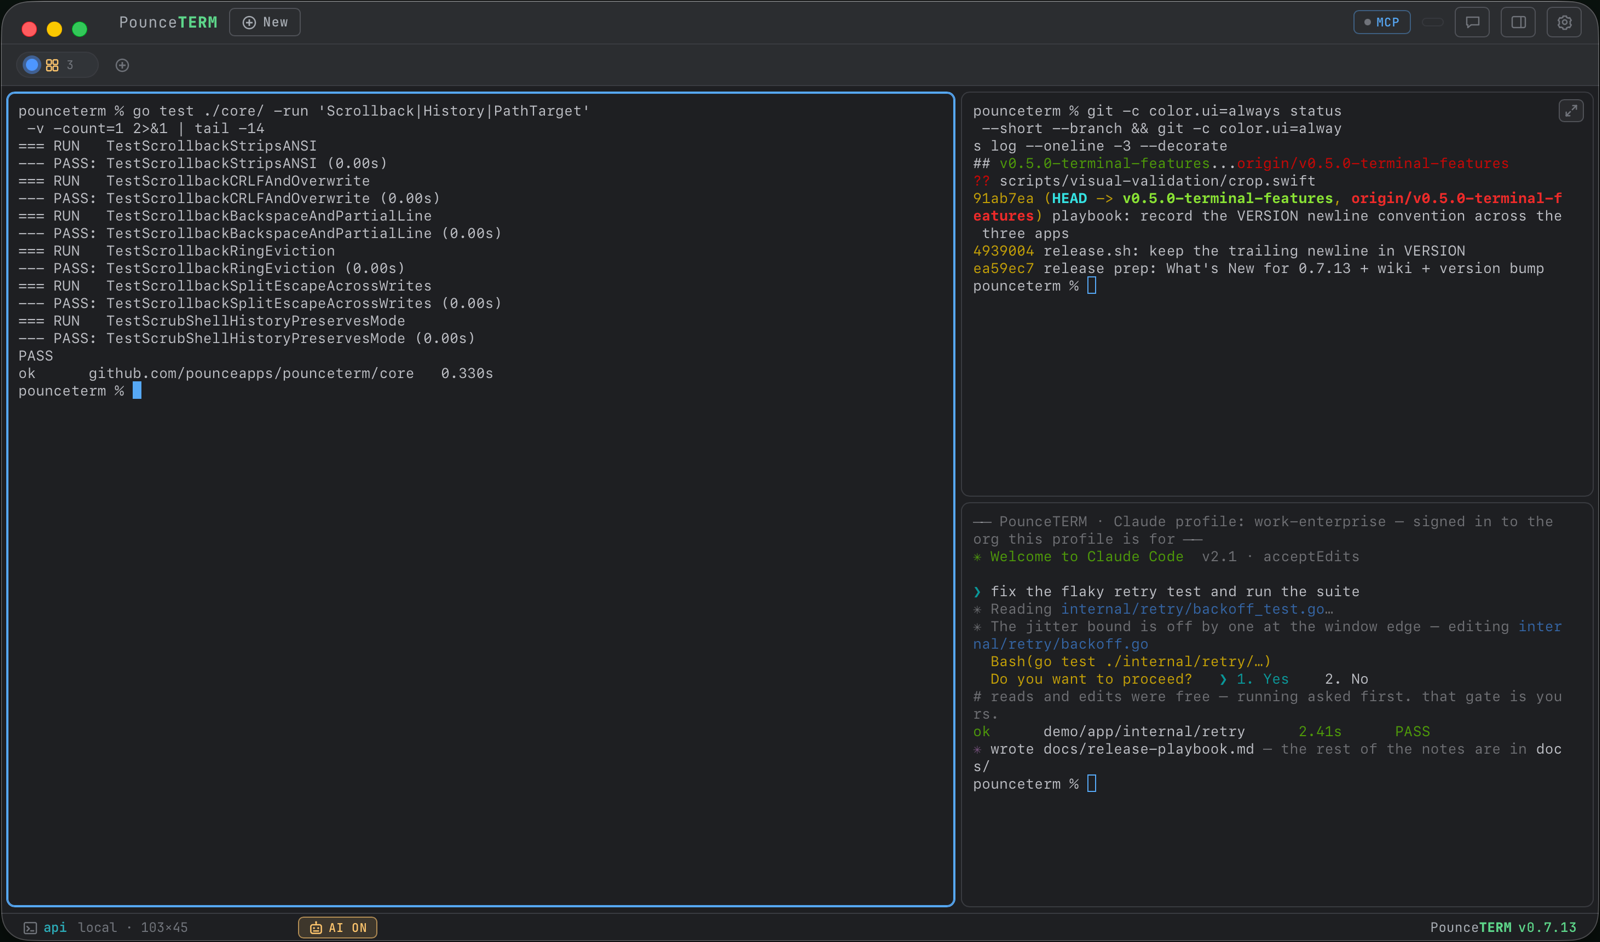Click the PounceTERM v0.7.13 version label
Viewport: 1600px width, 942px height.
coord(1503,928)
